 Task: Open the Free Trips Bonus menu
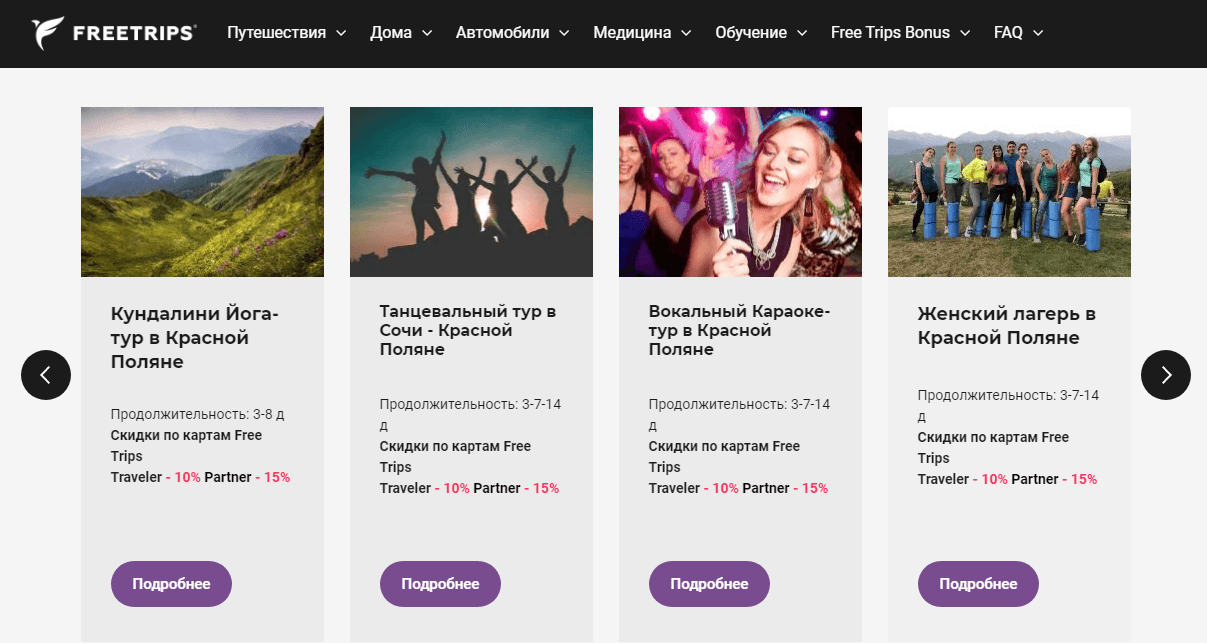[x=890, y=33]
